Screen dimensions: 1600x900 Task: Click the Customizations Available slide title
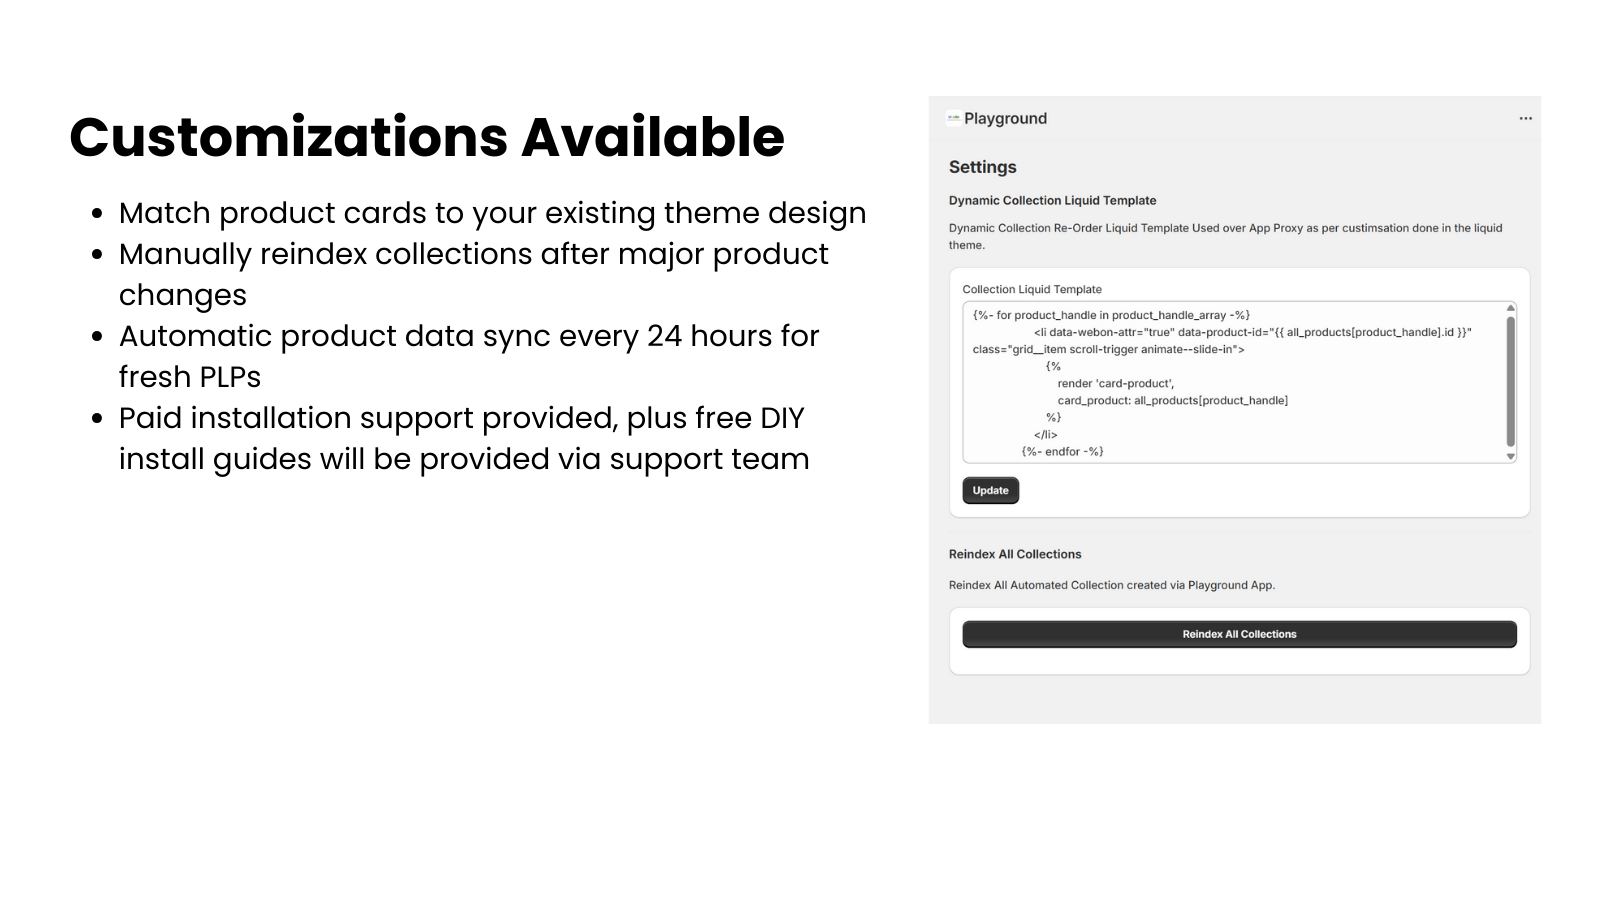point(427,137)
